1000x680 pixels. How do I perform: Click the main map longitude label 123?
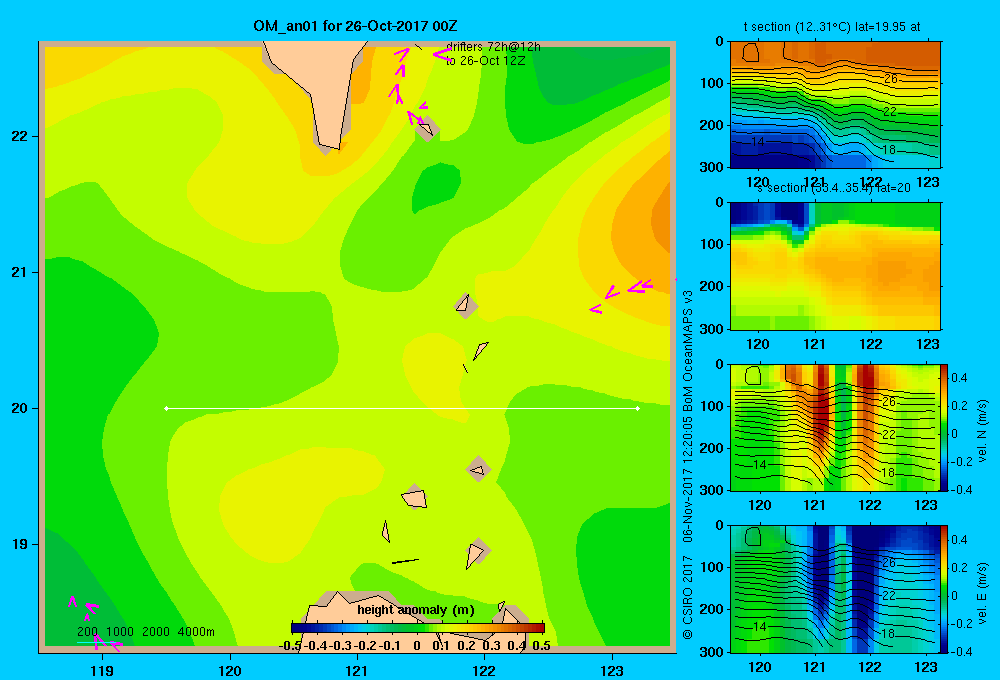pos(612,670)
